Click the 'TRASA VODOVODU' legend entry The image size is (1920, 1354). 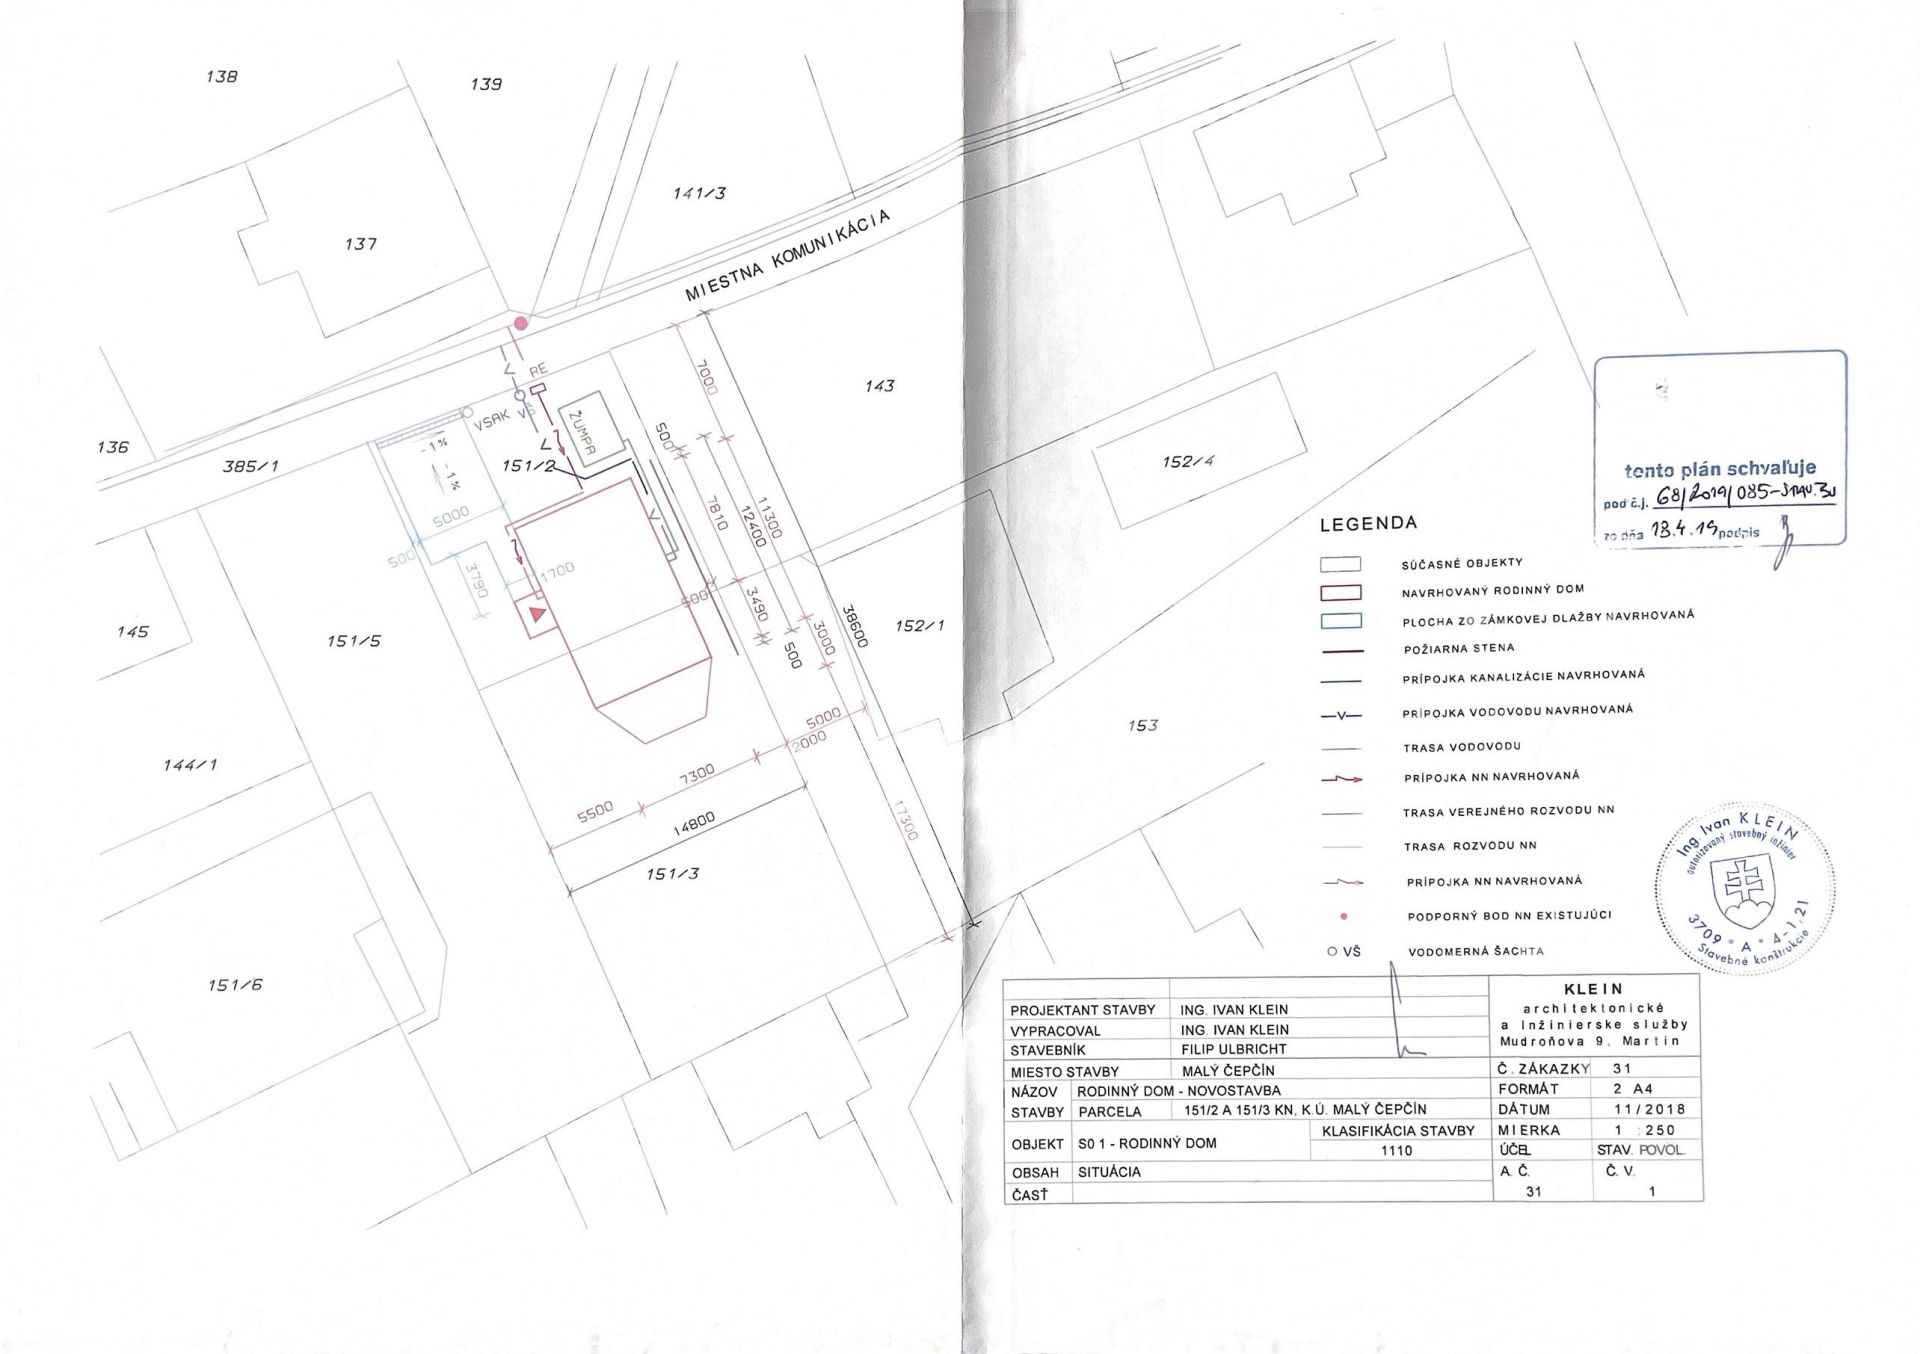tap(1461, 747)
